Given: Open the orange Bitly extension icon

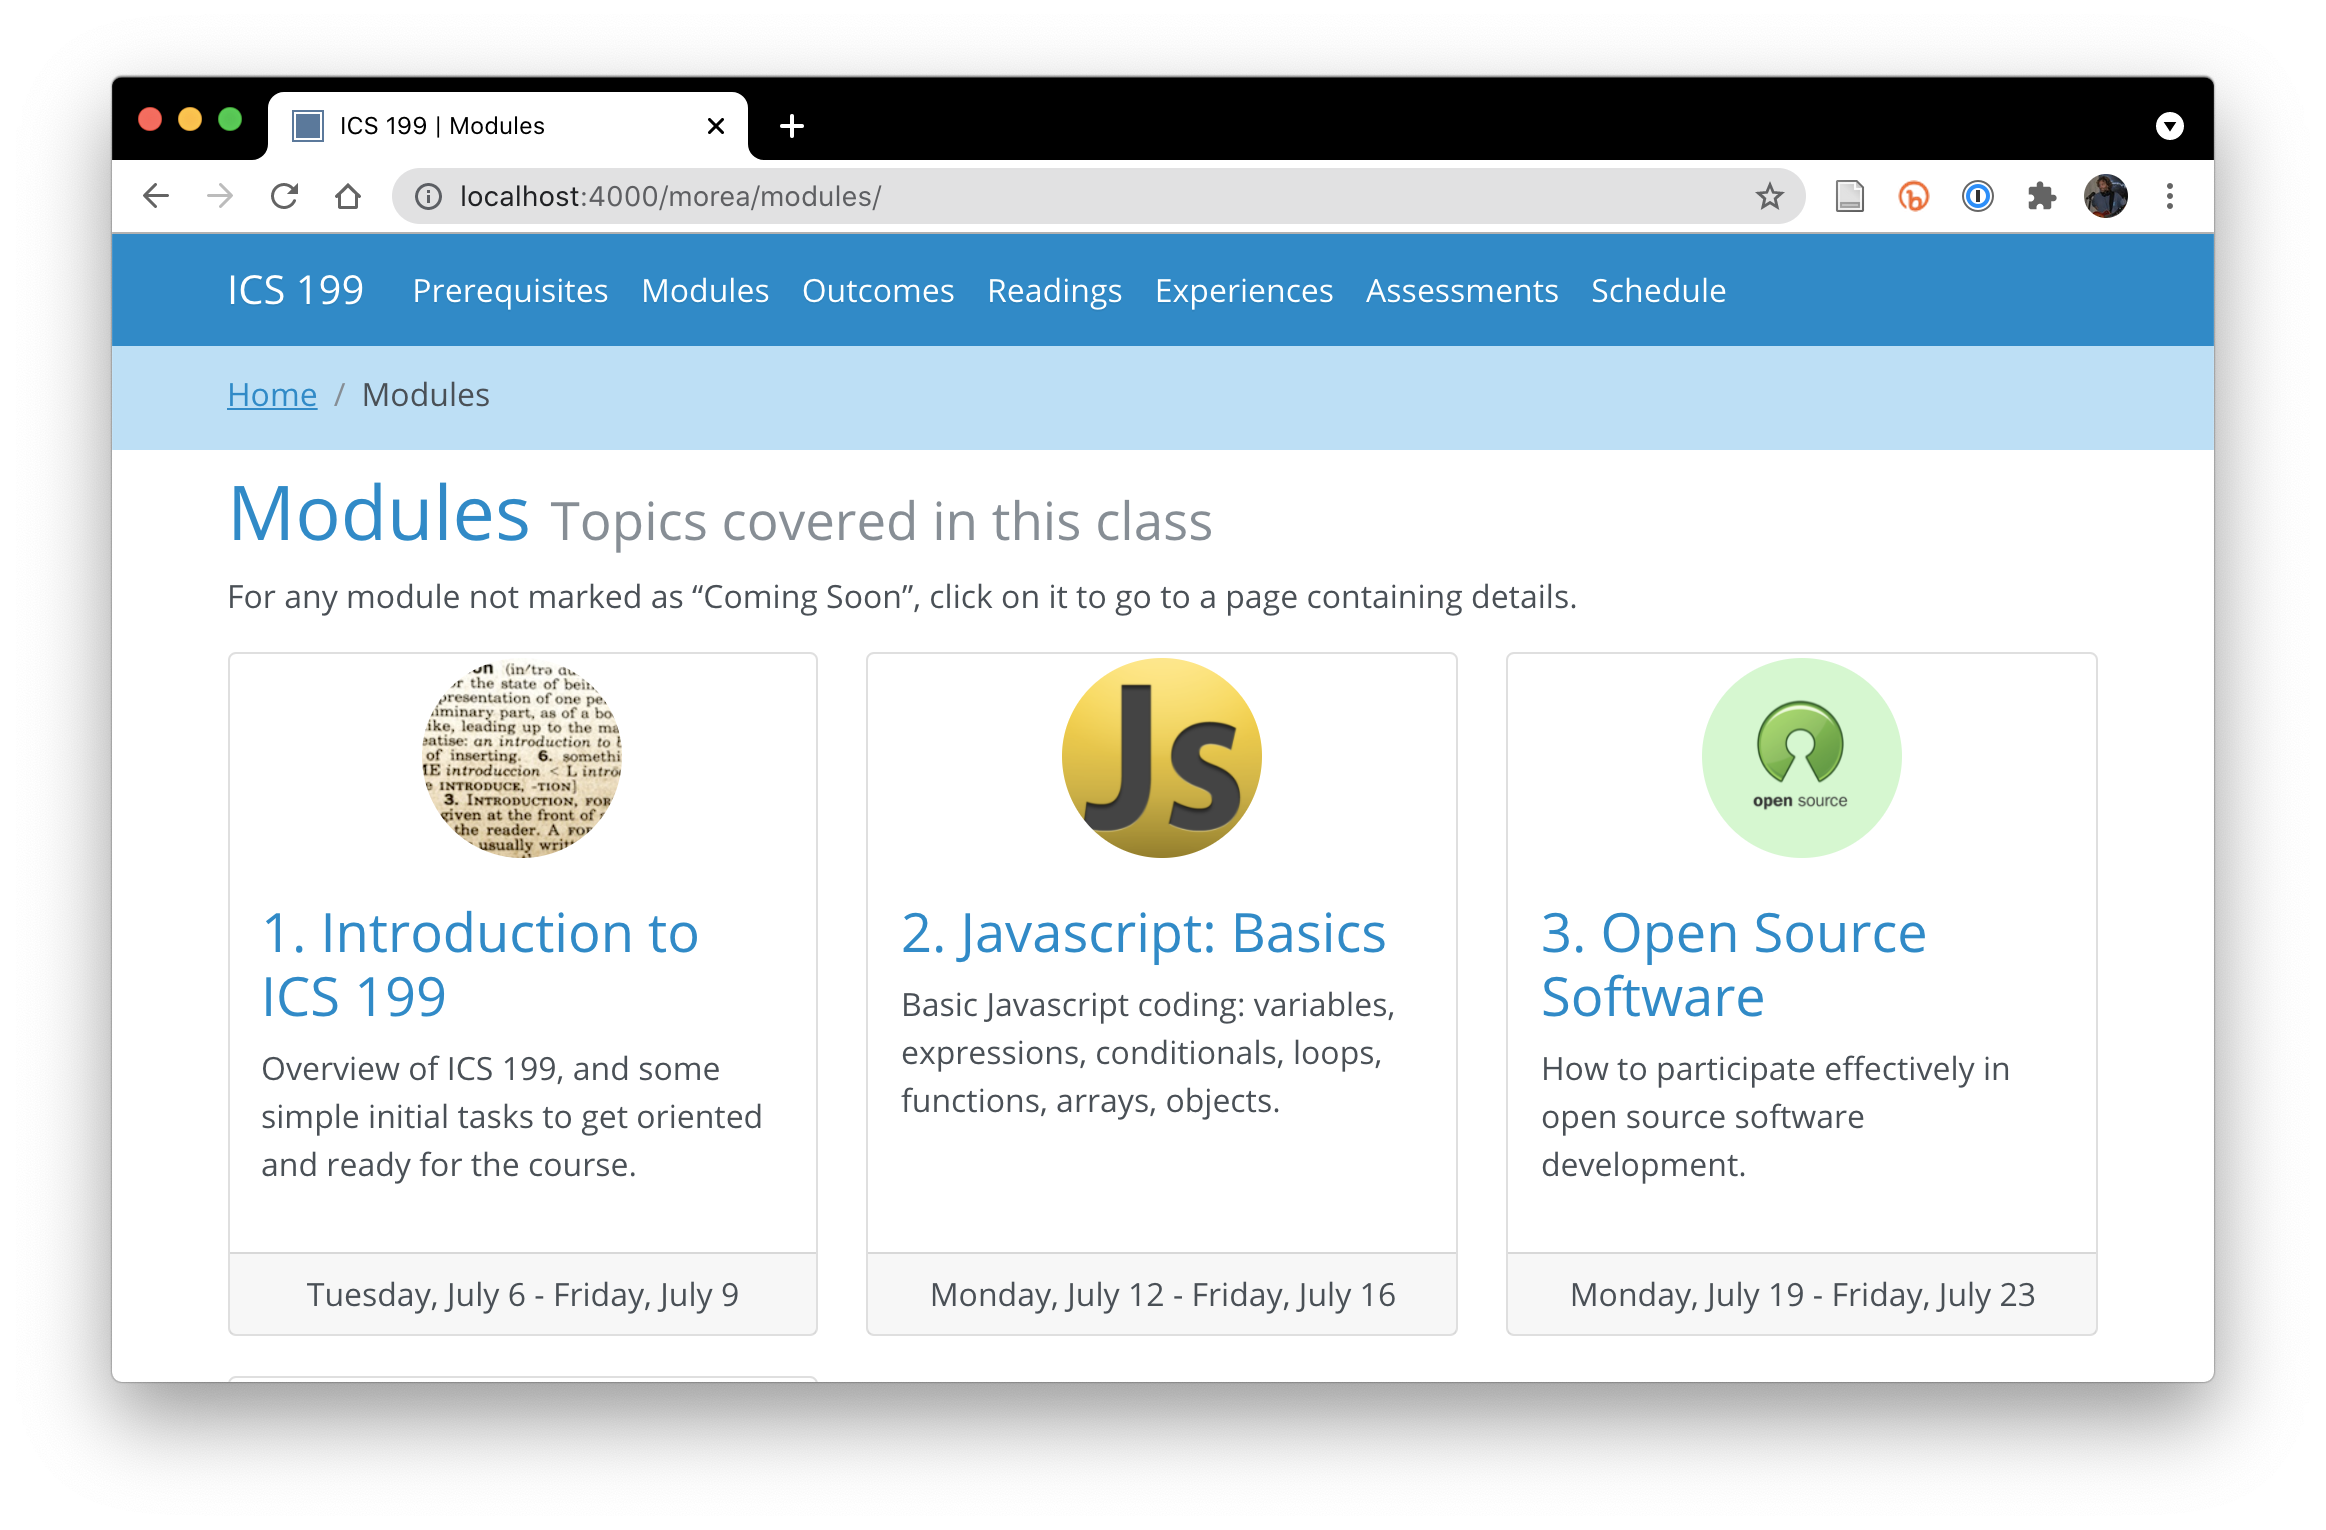Looking at the screenshot, I should pyautogui.click(x=1913, y=196).
